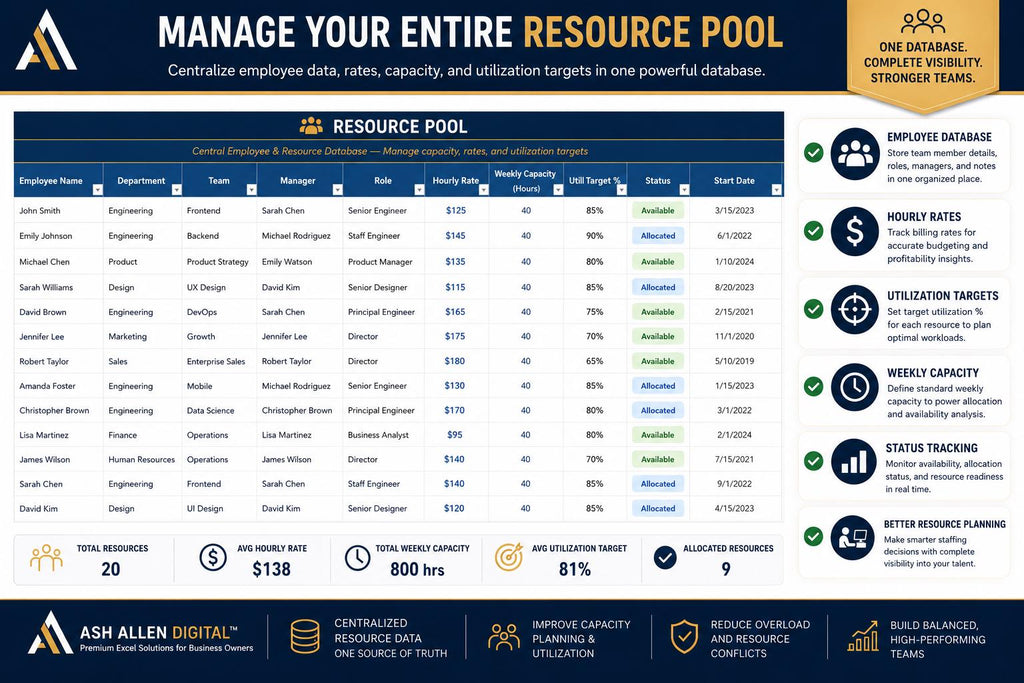The height and width of the screenshot is (683, 1024).
Task: Select the 65% utilization target cell
Action: click(594, 361)
